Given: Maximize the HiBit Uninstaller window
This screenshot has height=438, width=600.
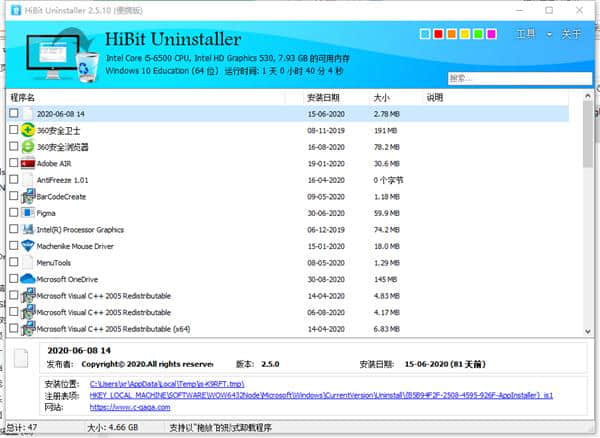Looking at the screenshot, I should 549,10.
